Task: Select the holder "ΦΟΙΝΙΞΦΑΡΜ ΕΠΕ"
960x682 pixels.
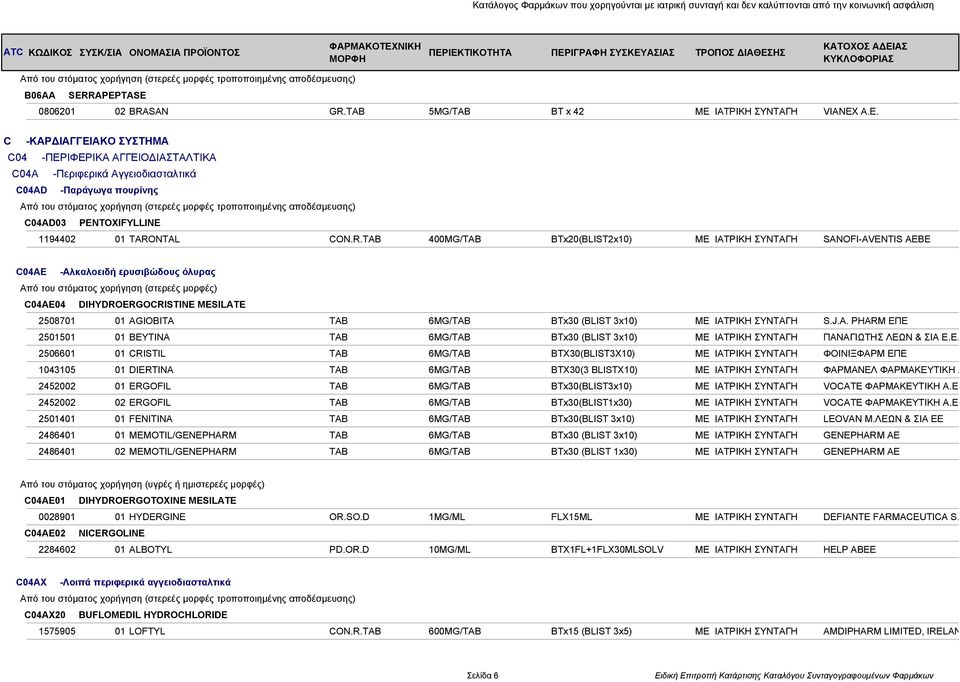Action: click(864, 354)
